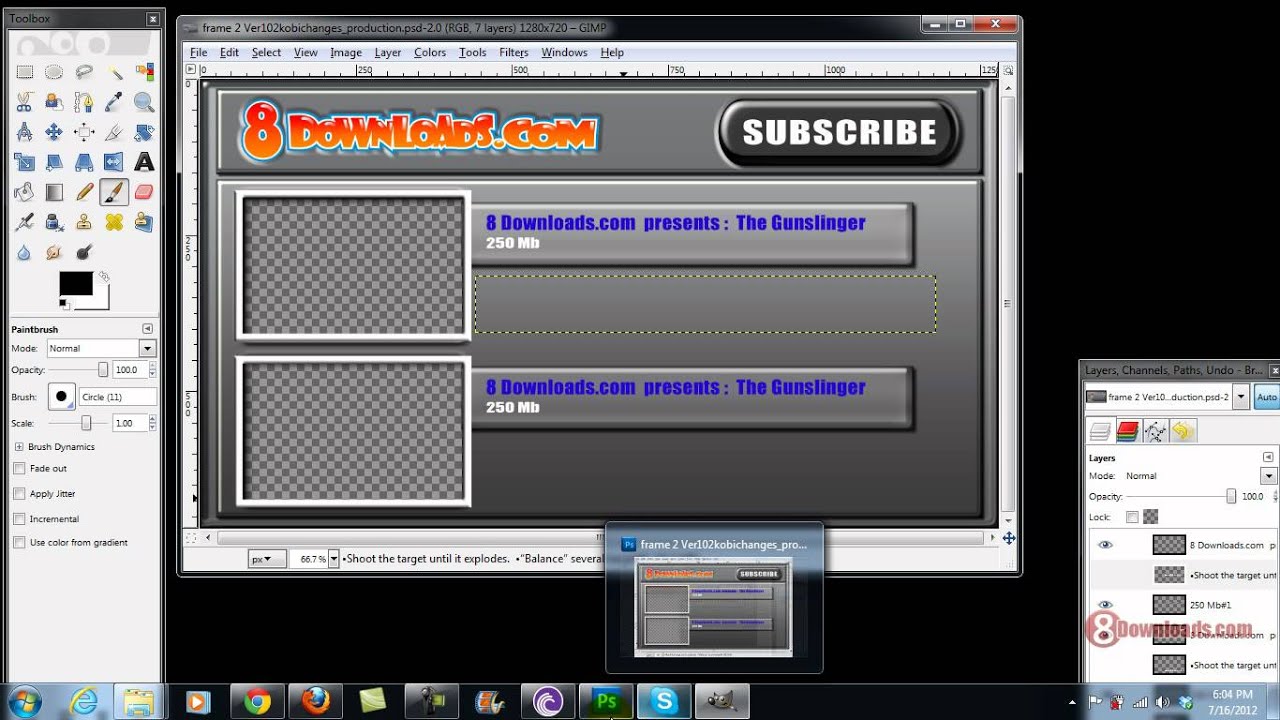1280x720 pixels.
Task: Select the Rectangle Select tool
Action: point(24,72)
